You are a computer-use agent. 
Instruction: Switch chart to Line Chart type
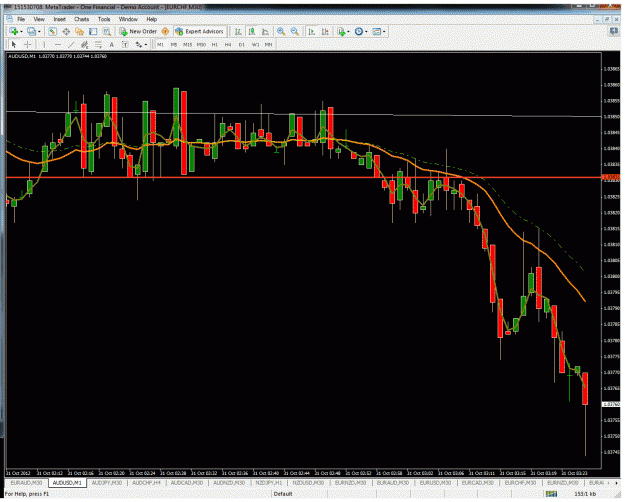click(265, 31)
